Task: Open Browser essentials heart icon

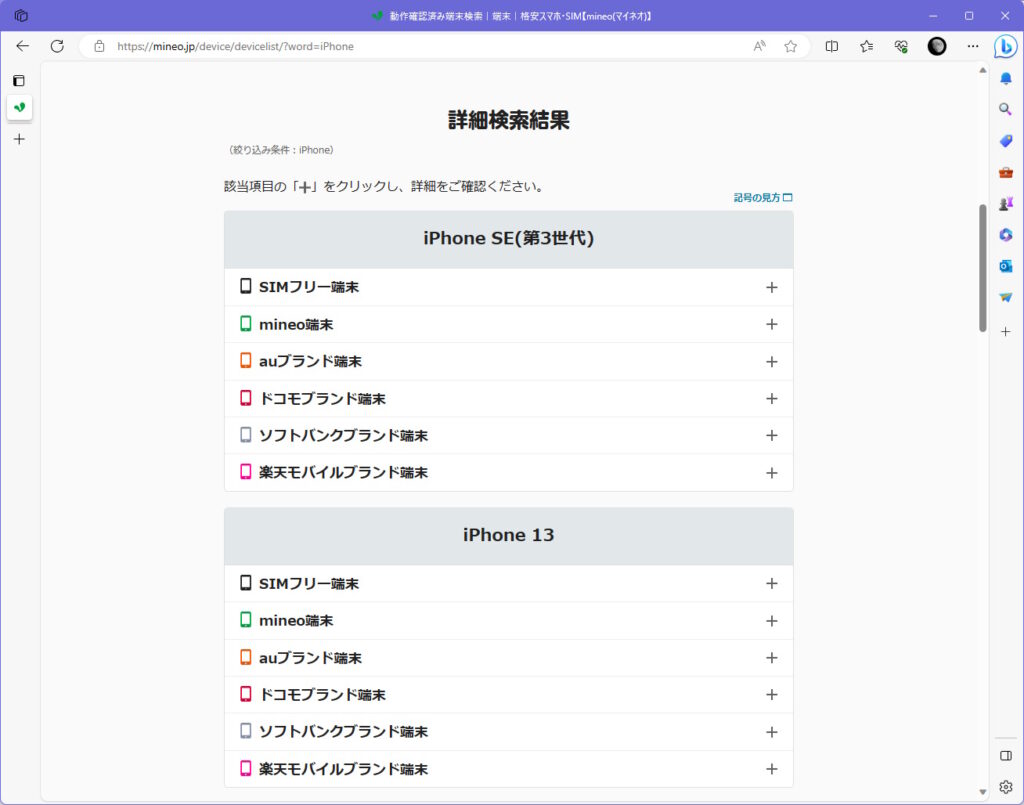Action: click(901, 46)
